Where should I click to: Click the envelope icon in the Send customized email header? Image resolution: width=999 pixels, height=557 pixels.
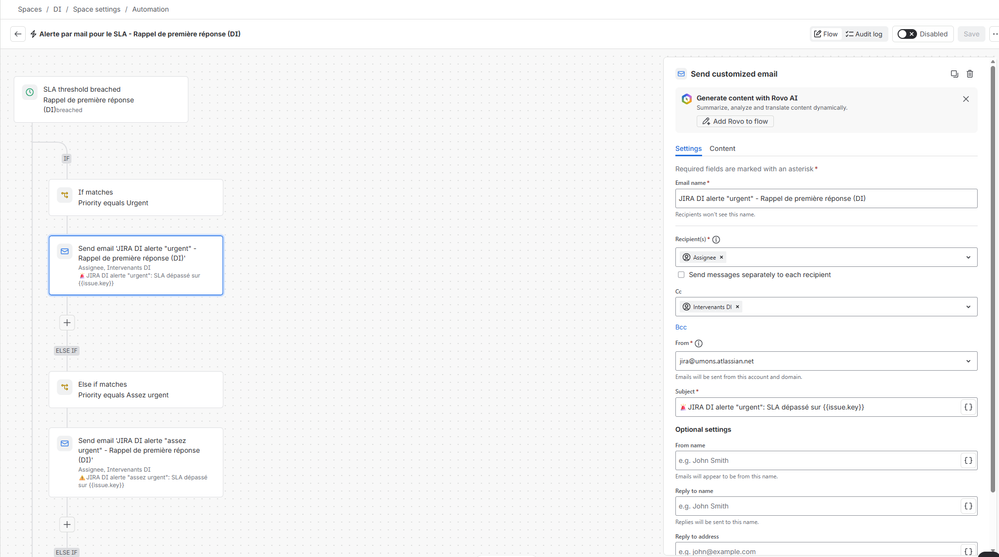coord(681,74)
